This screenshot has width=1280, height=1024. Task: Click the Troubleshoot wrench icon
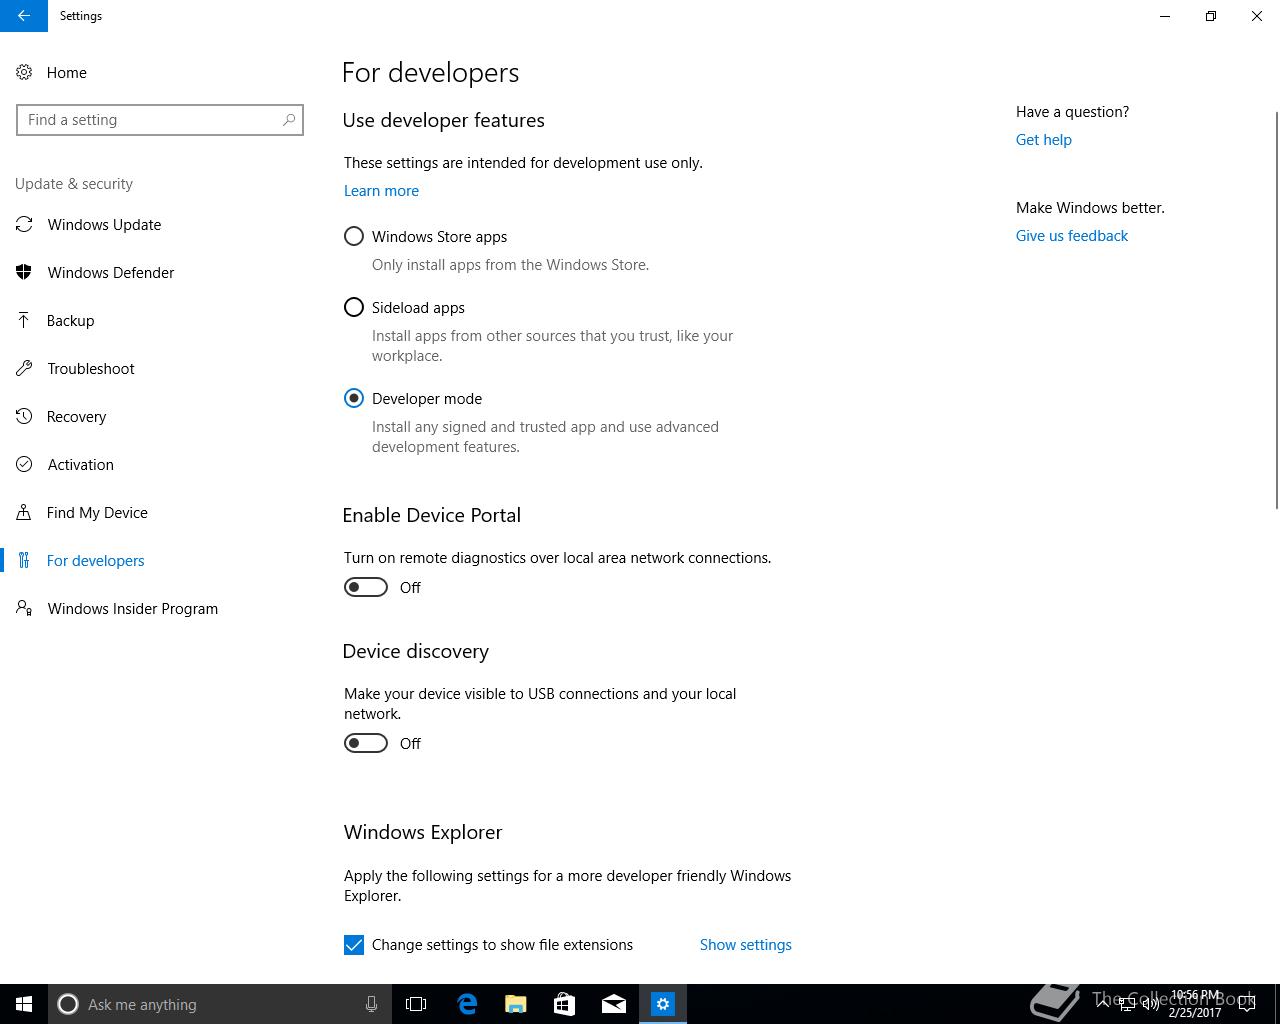click(24, 368)
